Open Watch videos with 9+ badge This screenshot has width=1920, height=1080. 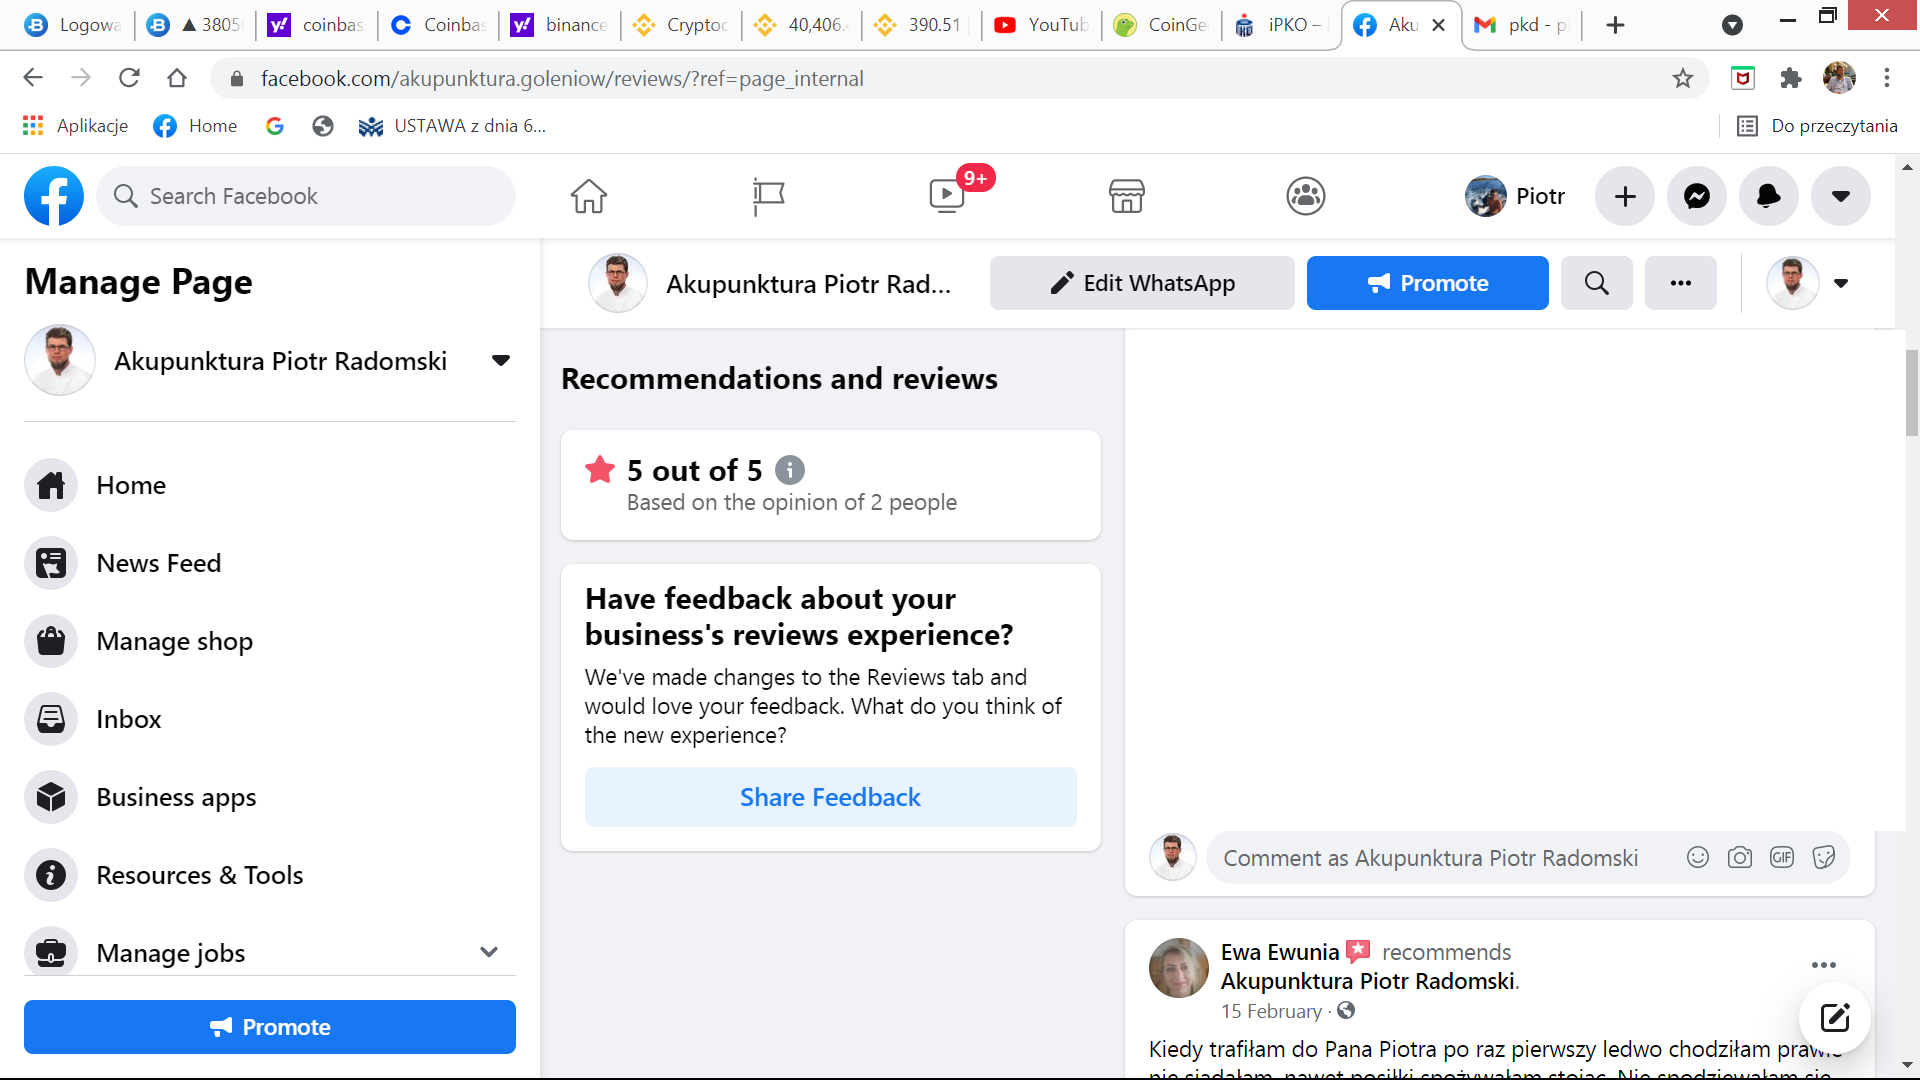tap(947, 196)
